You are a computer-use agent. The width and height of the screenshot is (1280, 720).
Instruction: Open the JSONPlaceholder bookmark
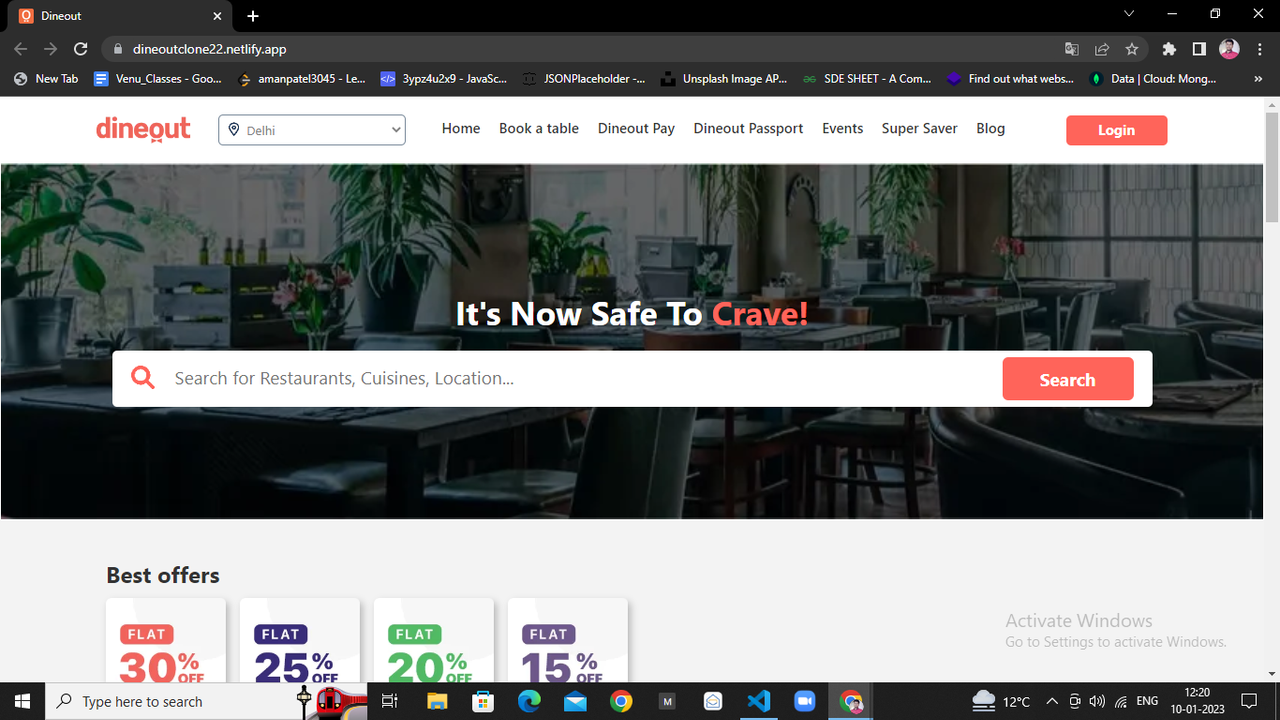coord(585,79)
